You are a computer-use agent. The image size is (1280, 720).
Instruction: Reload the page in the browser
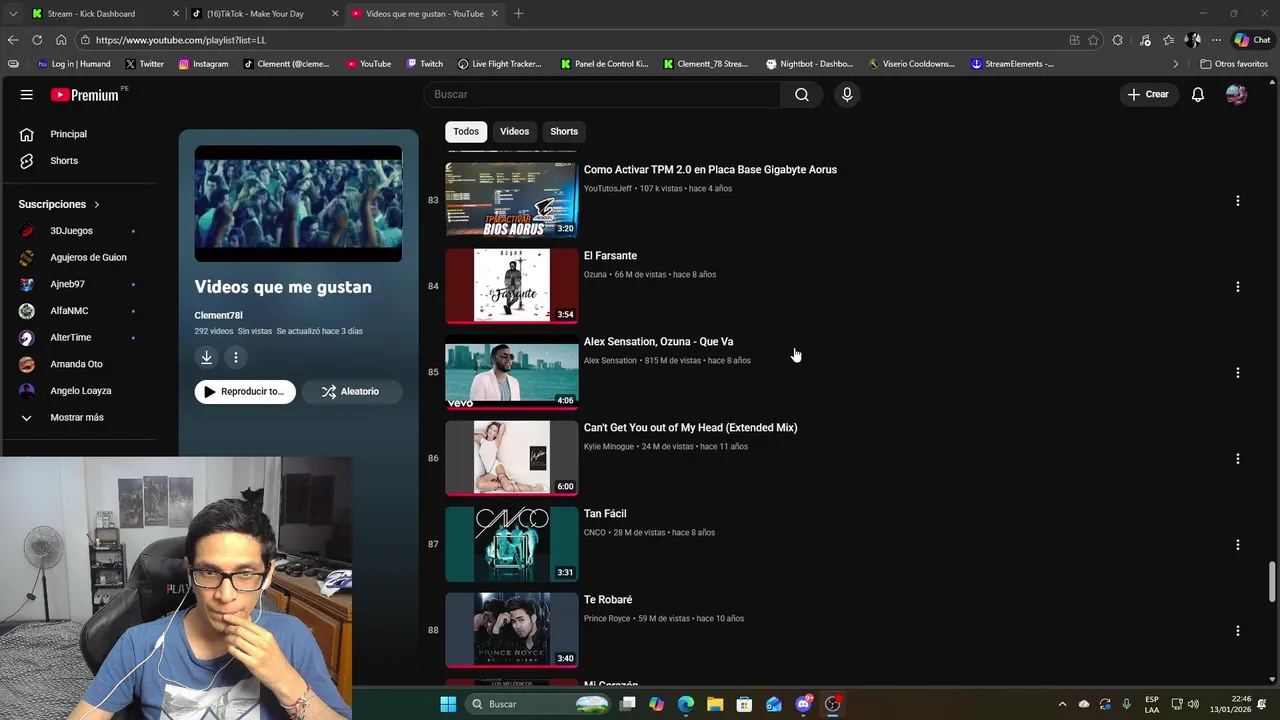[37, 40]
